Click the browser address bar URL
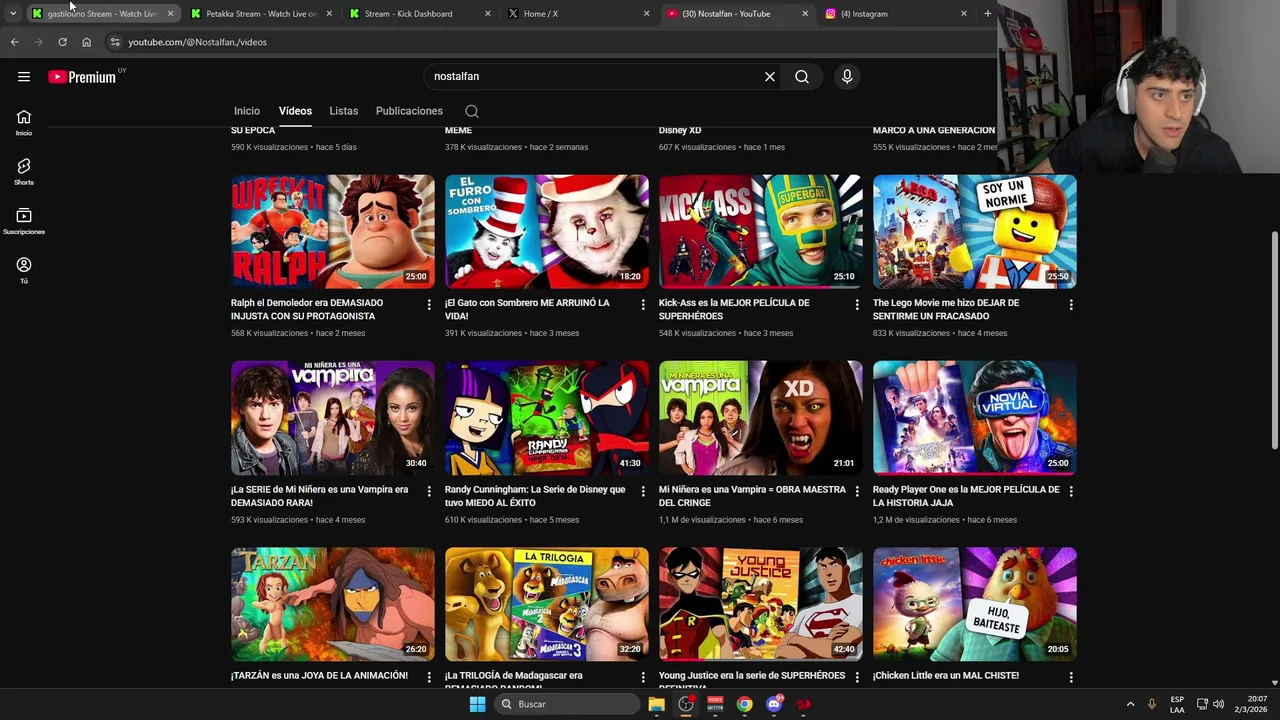Image resolution: width=1280 pixels, height=720 pixels. pos(197,42)
